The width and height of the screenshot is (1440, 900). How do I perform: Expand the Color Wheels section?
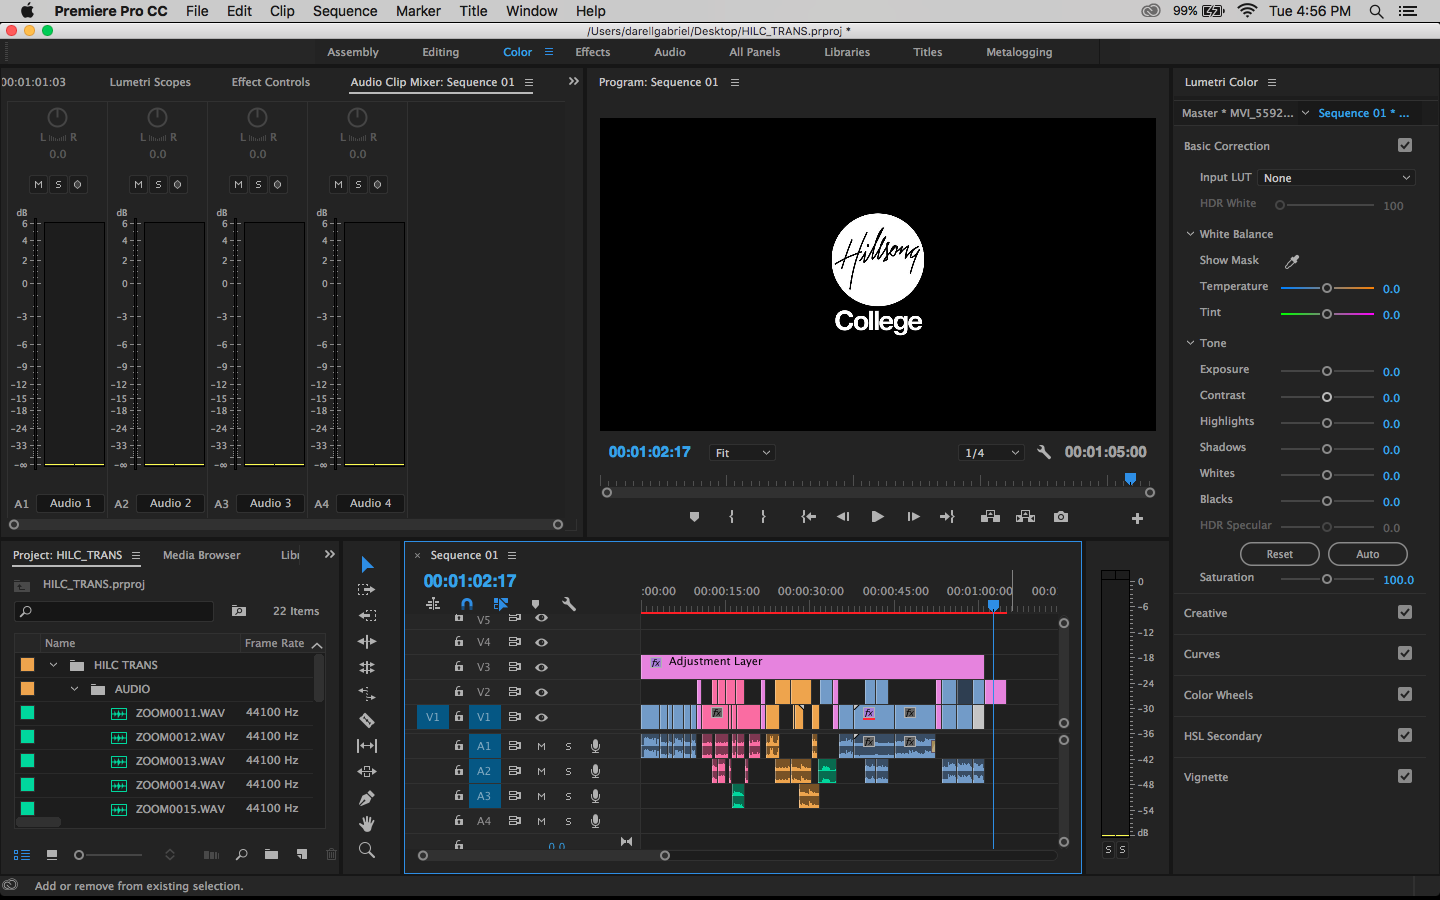tap(1218, 695)
